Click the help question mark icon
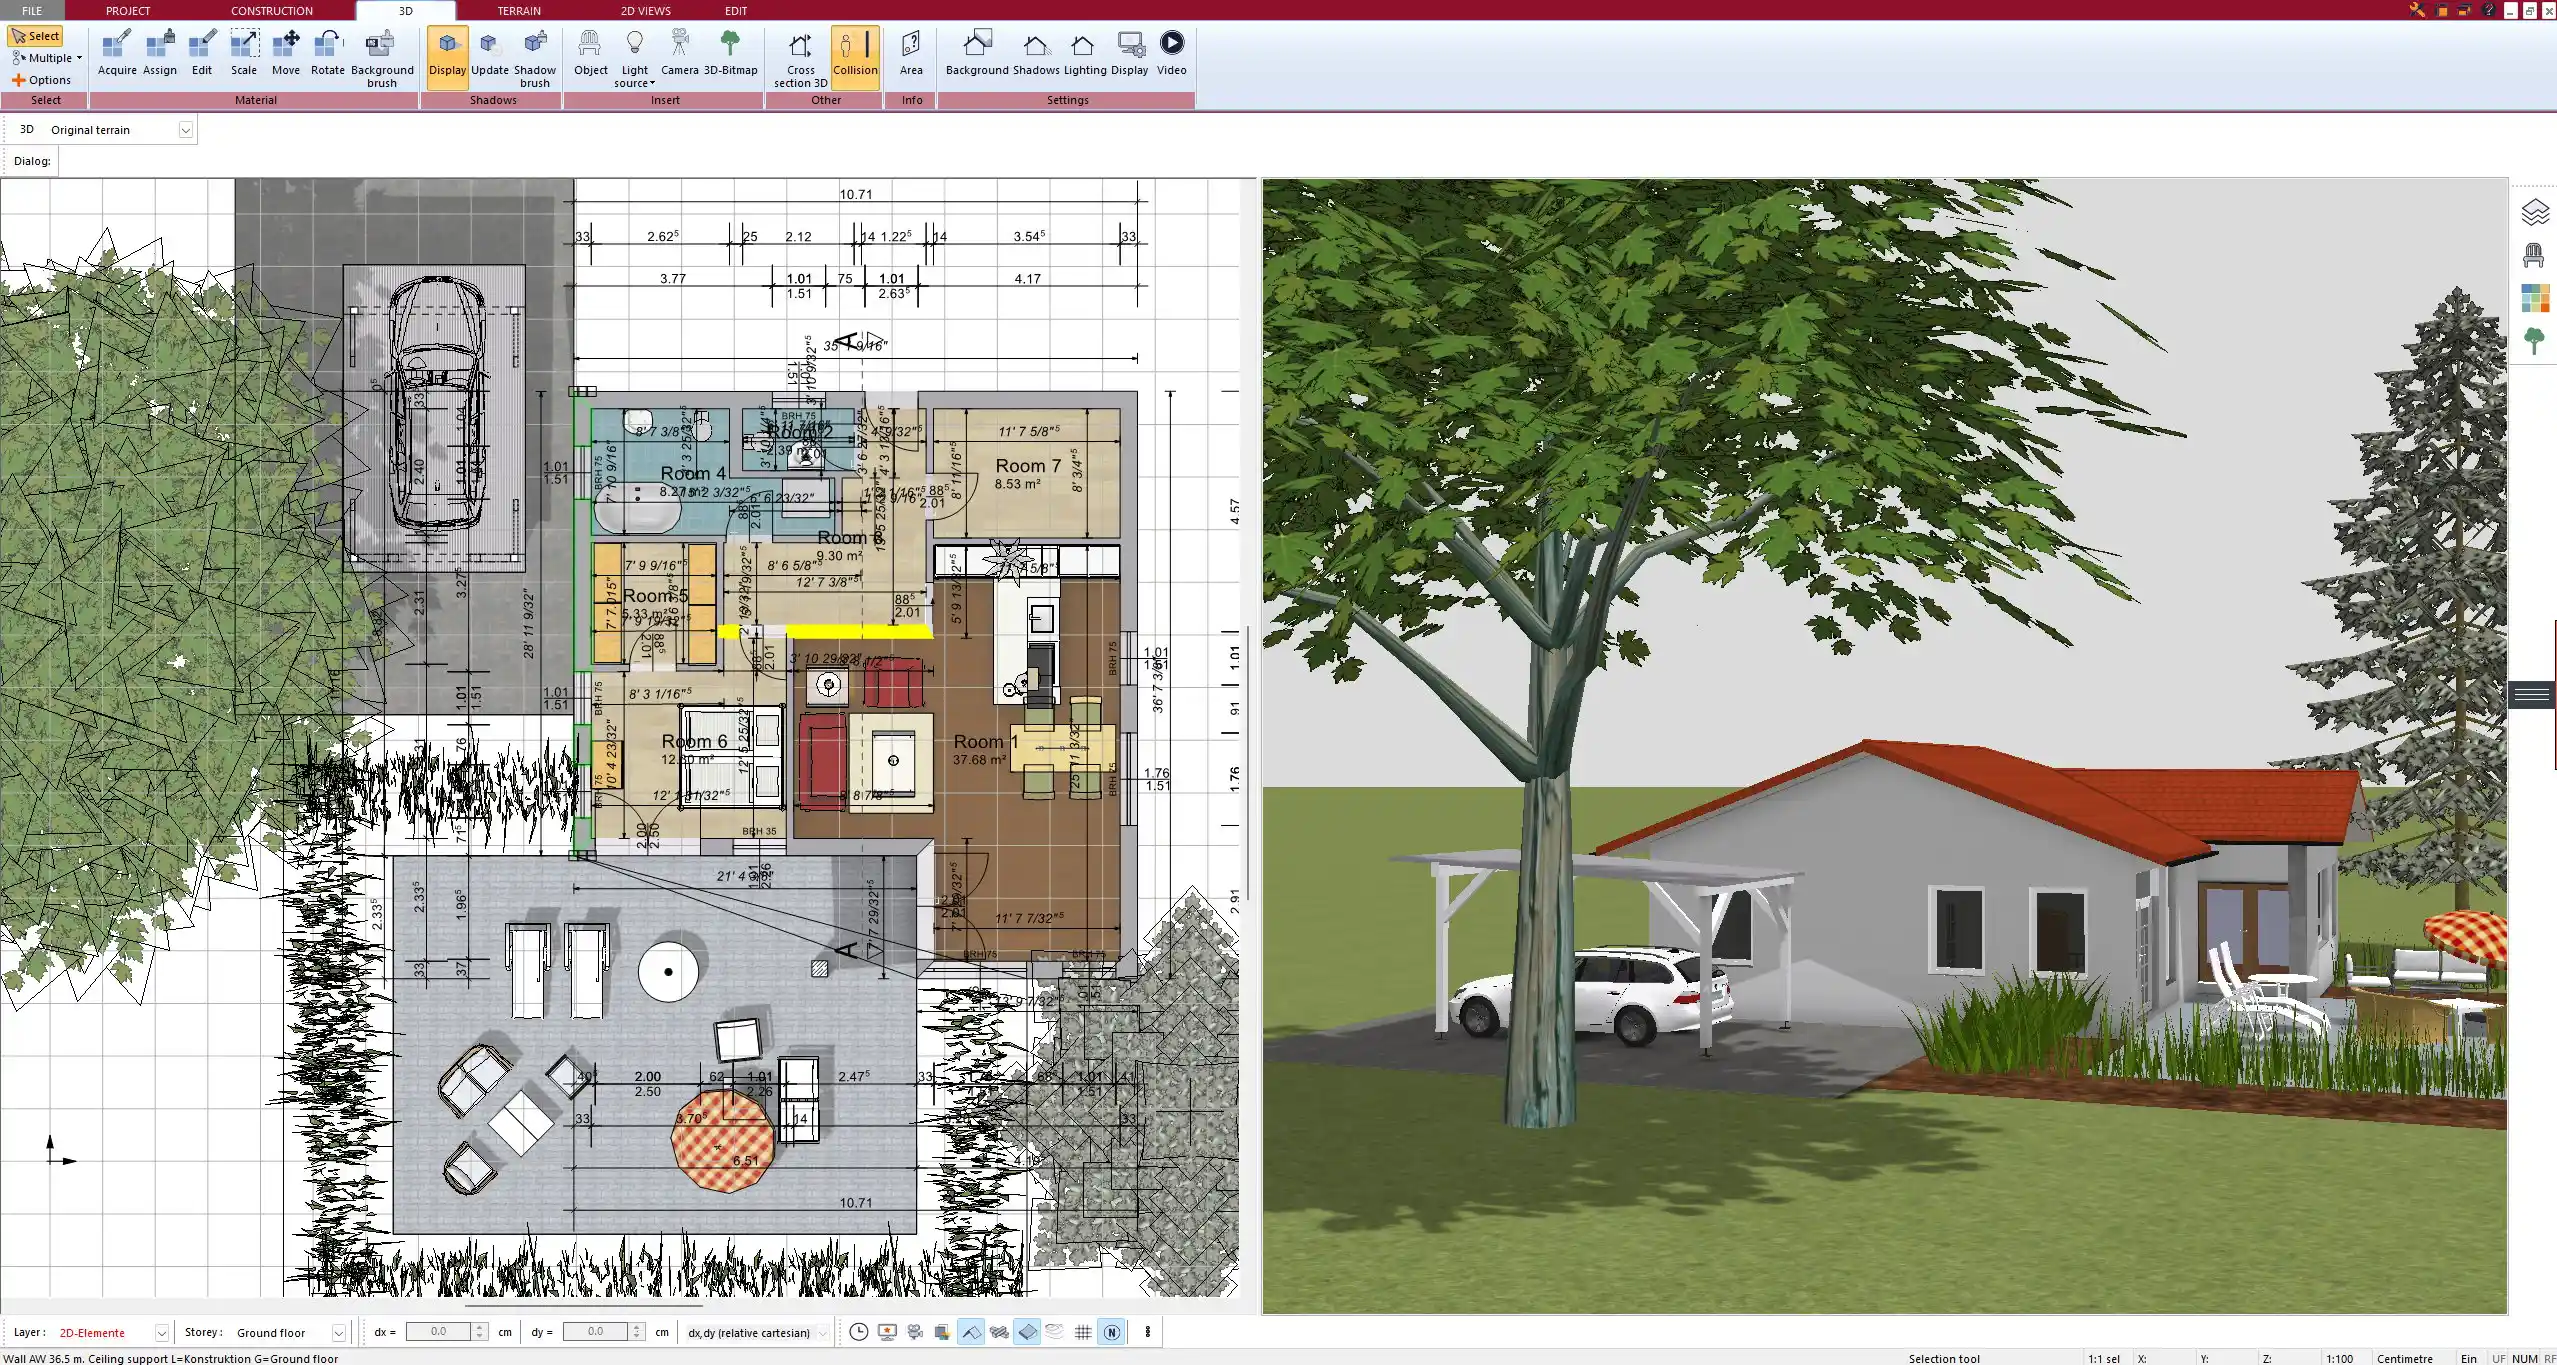Viewport: 2557px width, 1365px height. tap(2488, 10)
